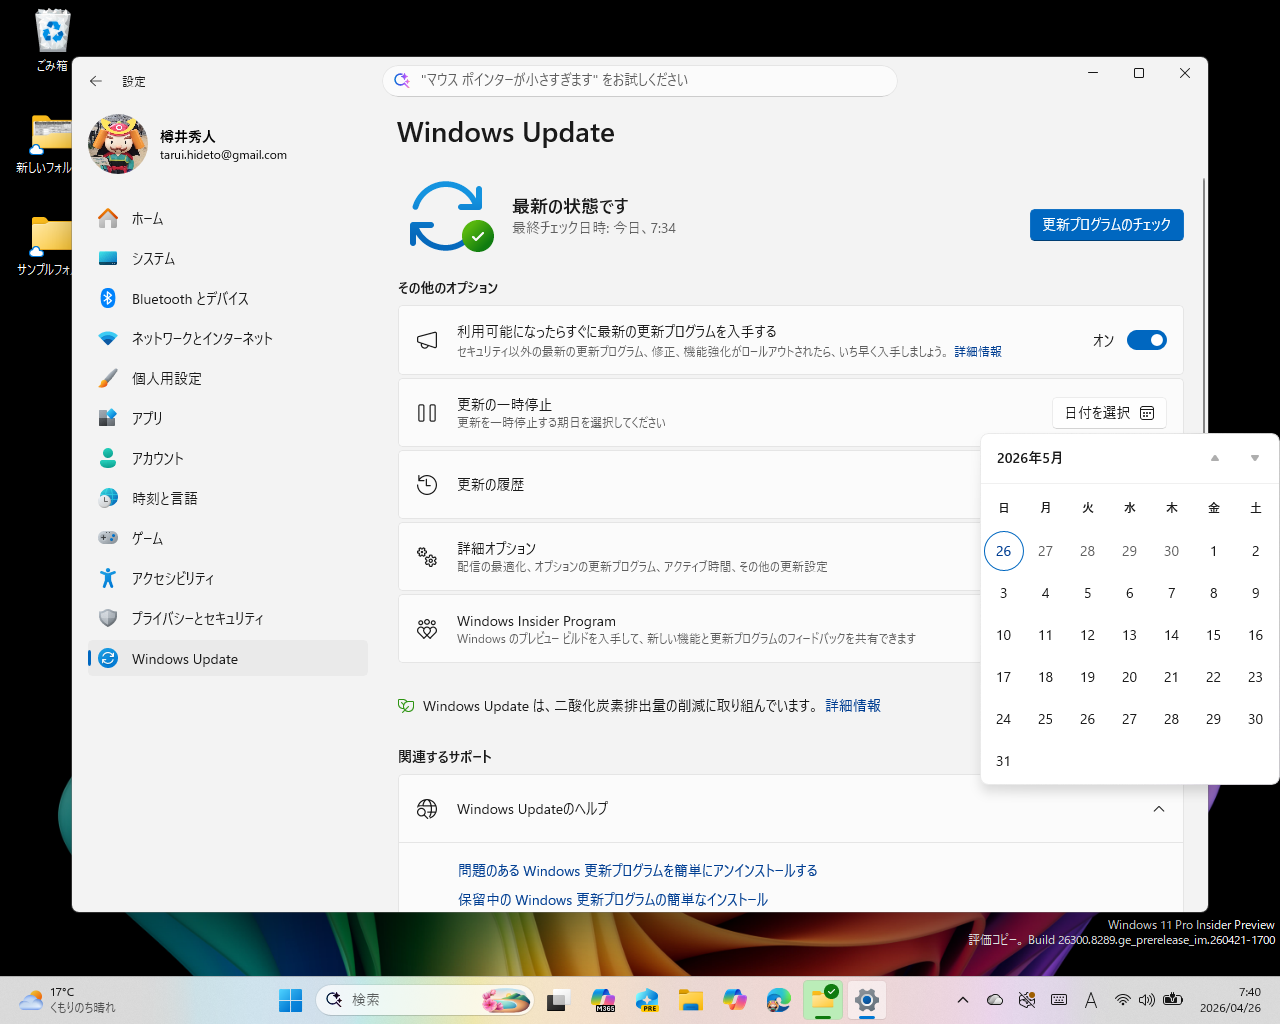Image resolution: width=1280 pixels, height=1024 pixels.
Task: Click the 日付を選択 date picker button
Action: click(x=1109, y=413)
